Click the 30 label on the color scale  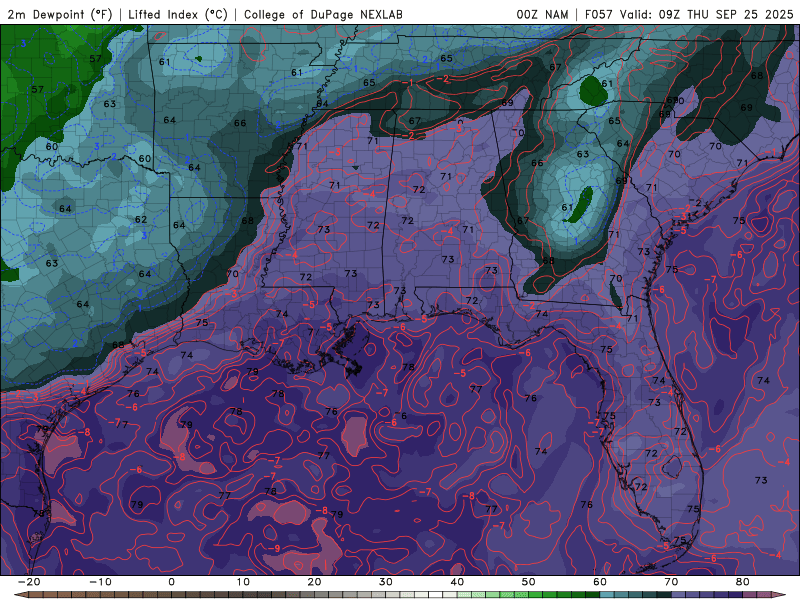click(386, 582)
